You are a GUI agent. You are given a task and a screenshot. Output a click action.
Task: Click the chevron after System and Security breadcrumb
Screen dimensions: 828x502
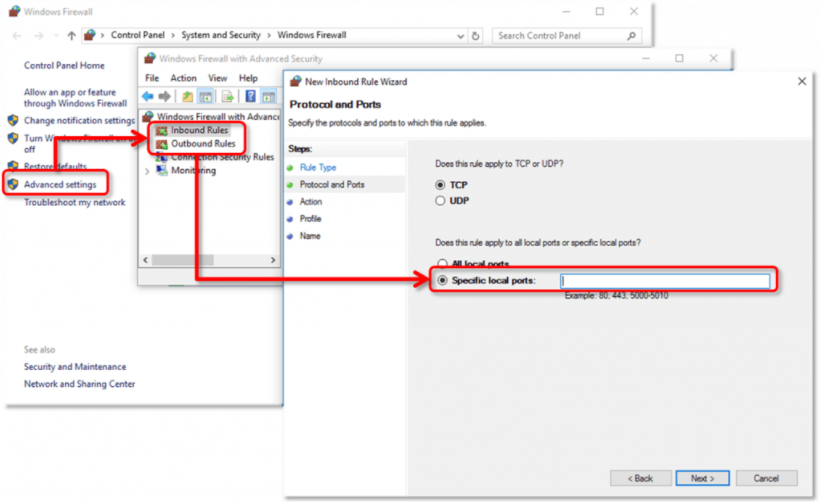[269, 35]
